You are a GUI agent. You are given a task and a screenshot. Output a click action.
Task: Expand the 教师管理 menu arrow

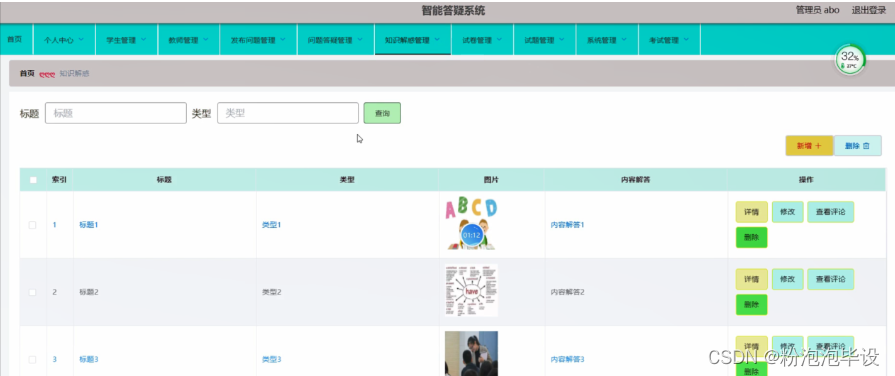coord(205,40)
